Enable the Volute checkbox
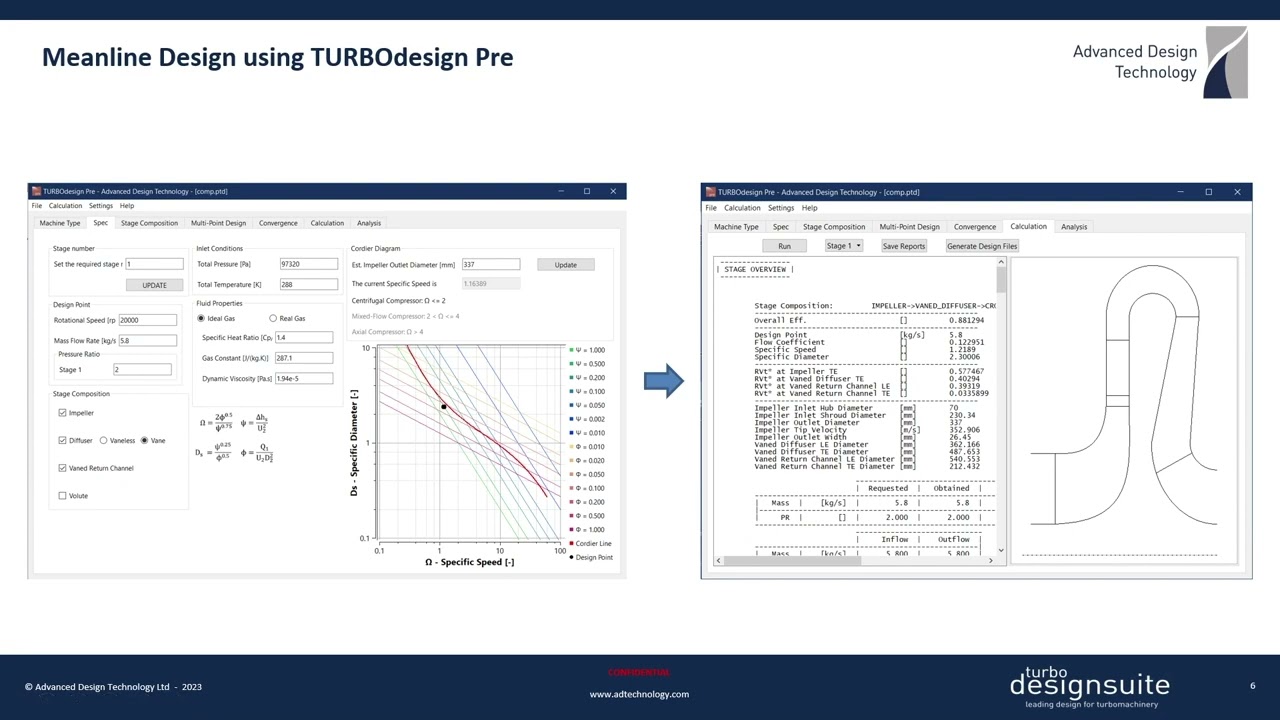This screenshot has height=720, width=1280. tap(62, 495)
